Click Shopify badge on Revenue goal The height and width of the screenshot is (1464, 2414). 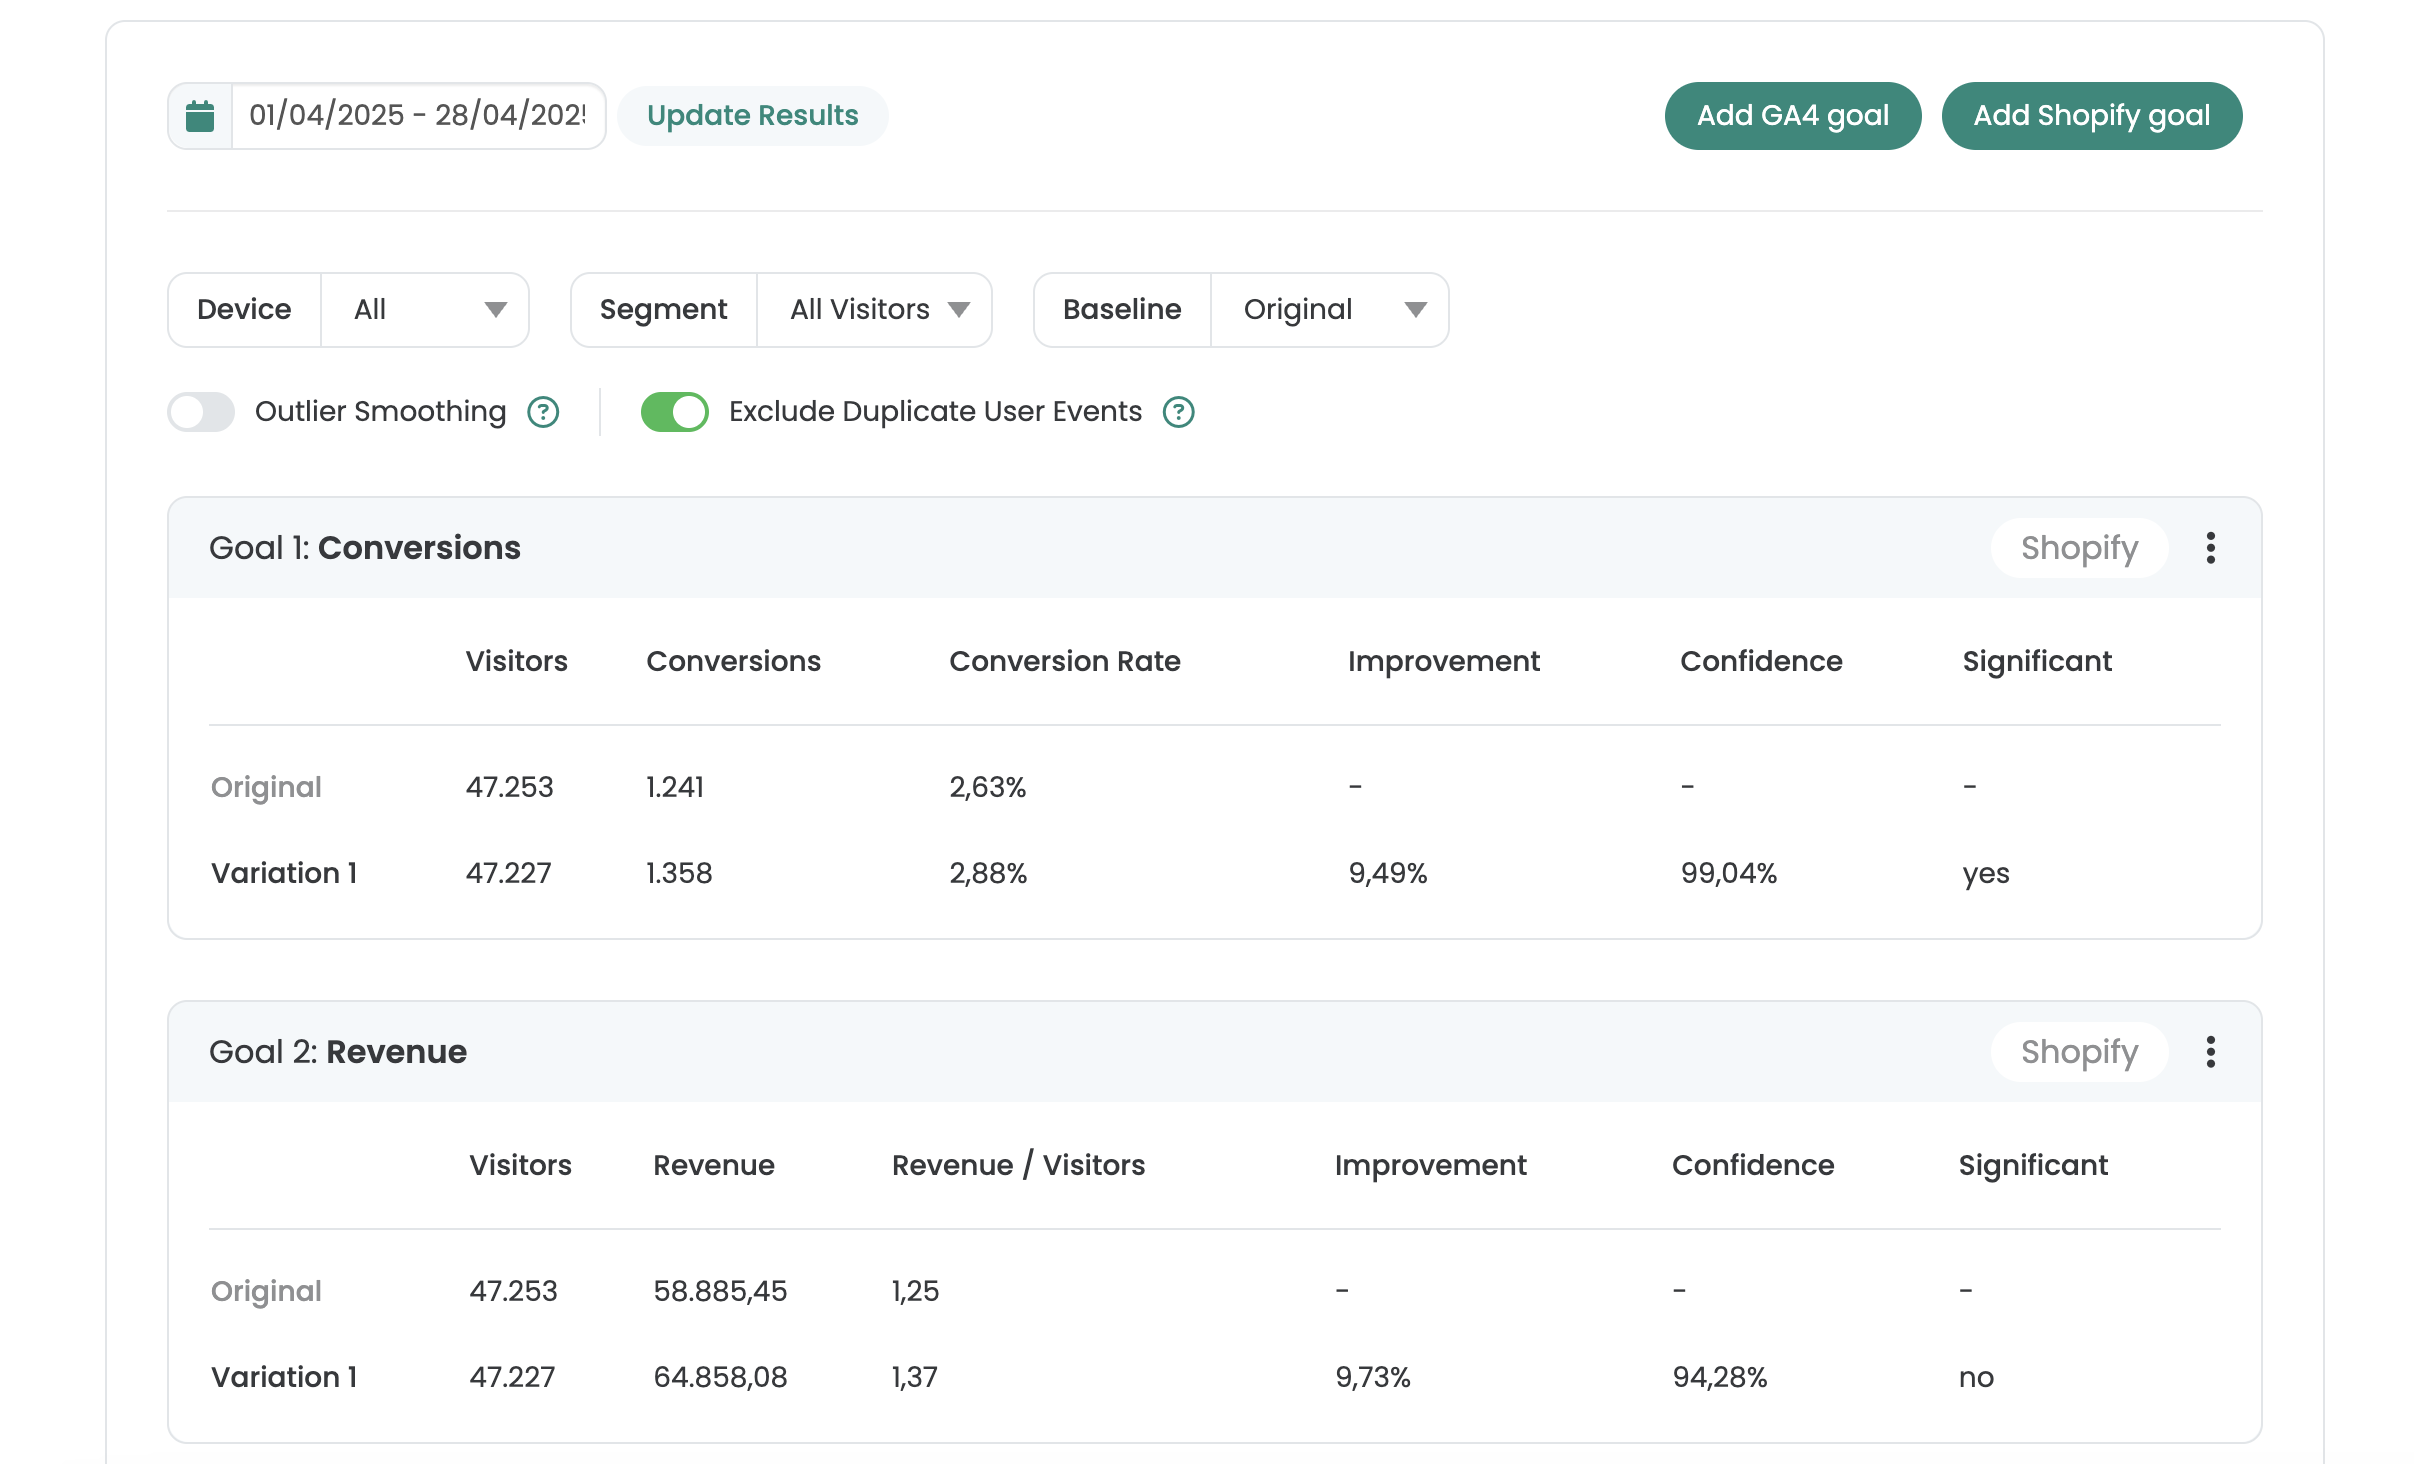point(2078,1052)
